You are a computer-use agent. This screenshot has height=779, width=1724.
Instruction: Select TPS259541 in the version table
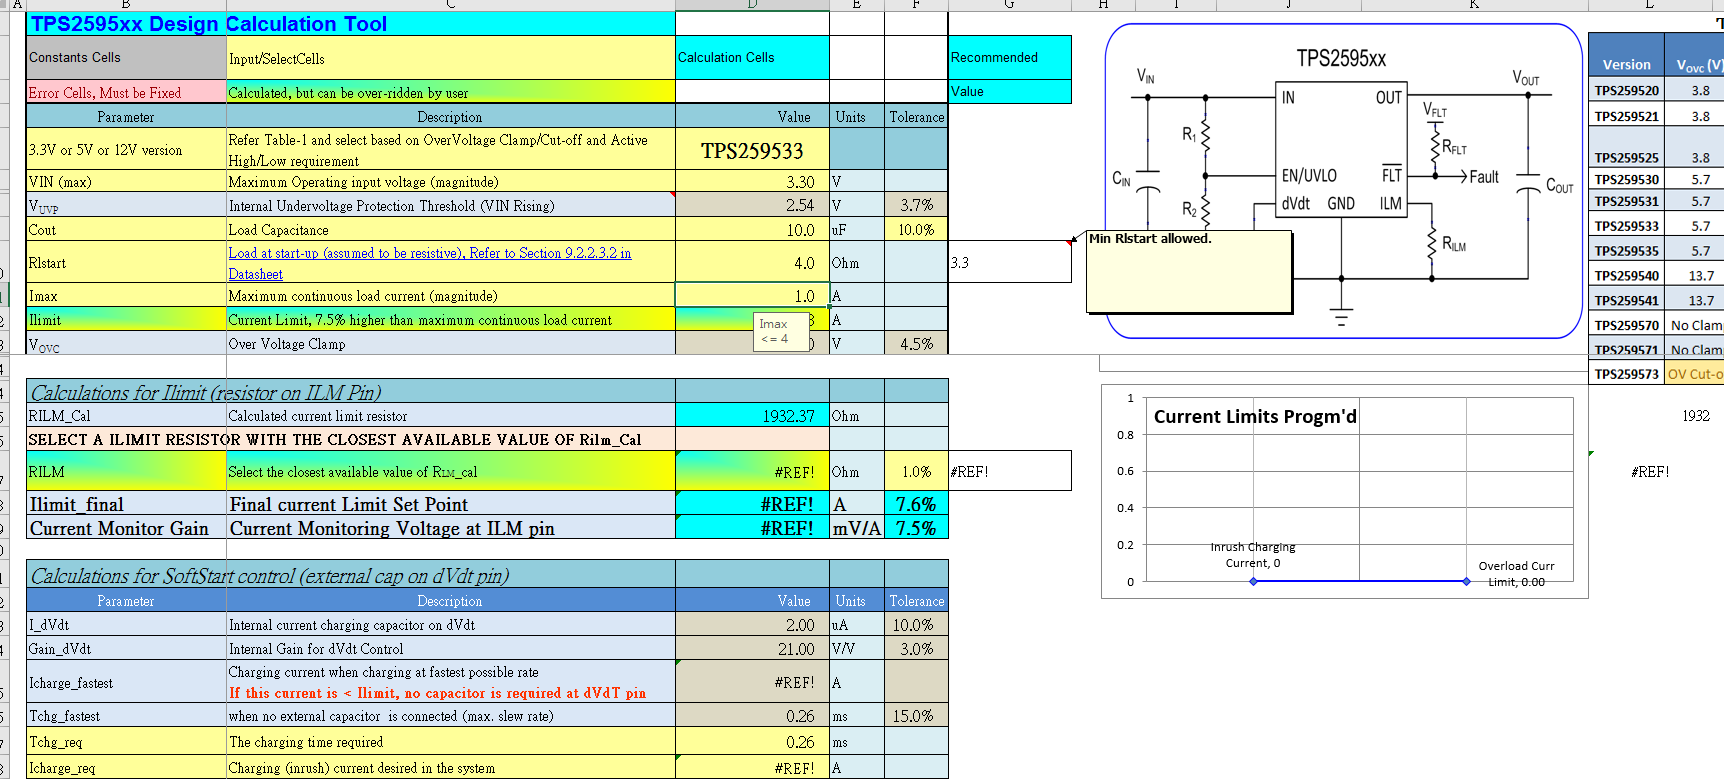(1626, 300)
